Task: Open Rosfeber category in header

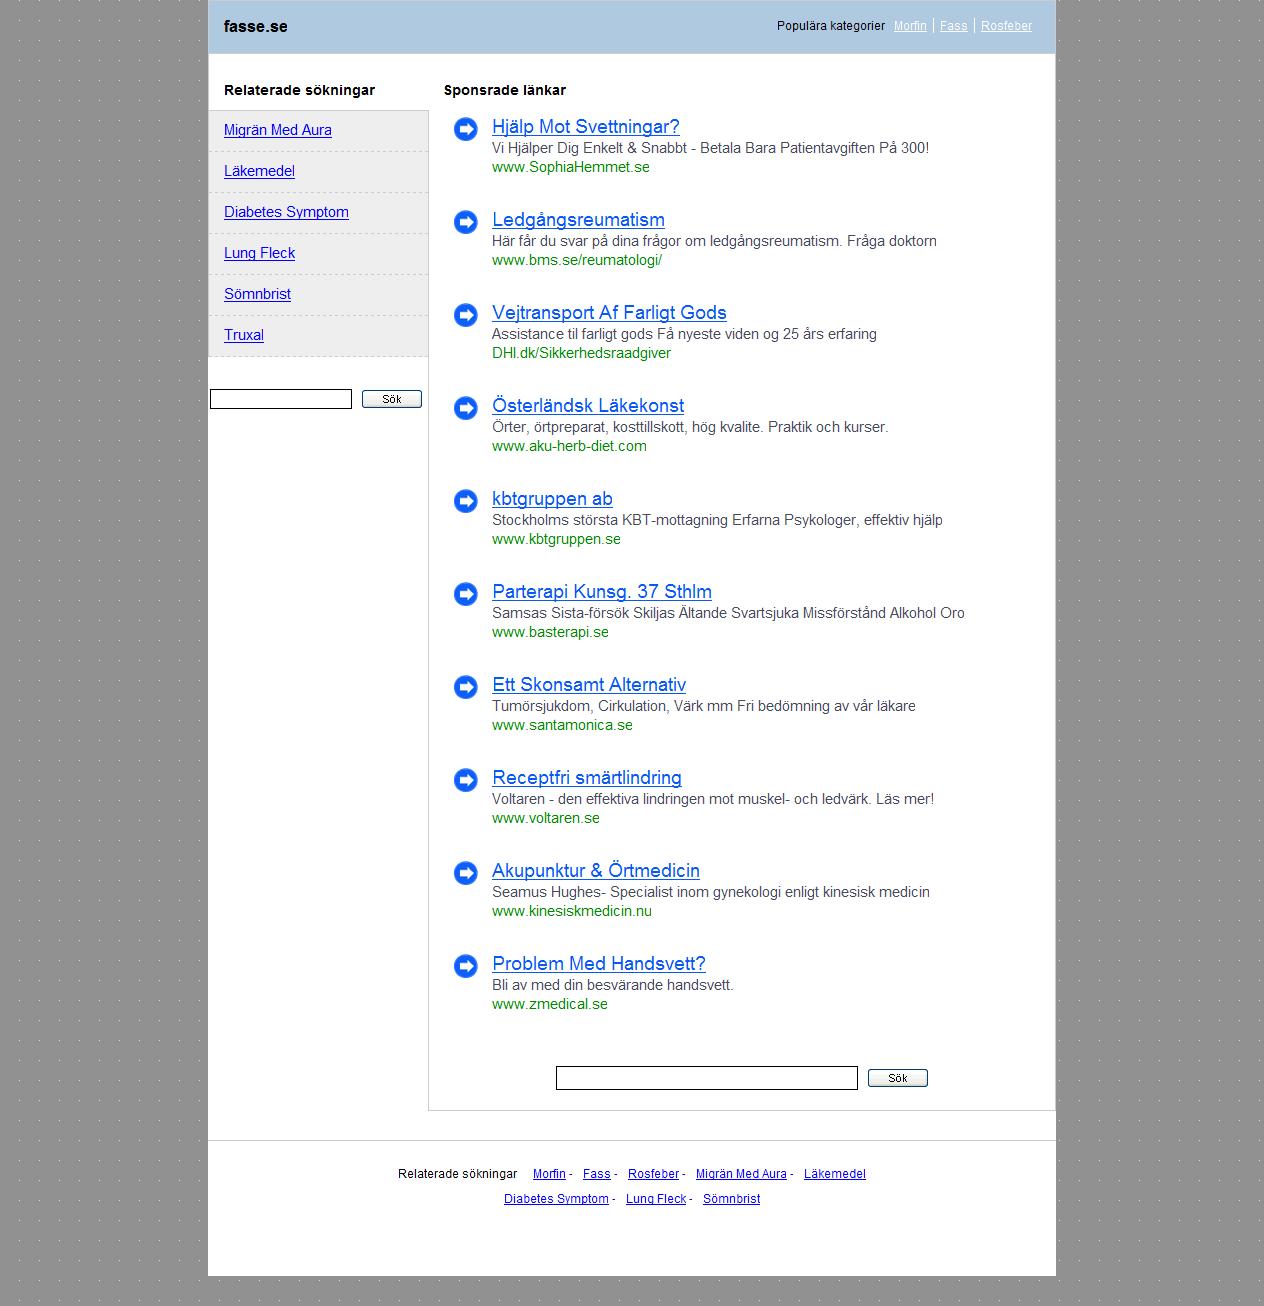Action: (1006, 26)
